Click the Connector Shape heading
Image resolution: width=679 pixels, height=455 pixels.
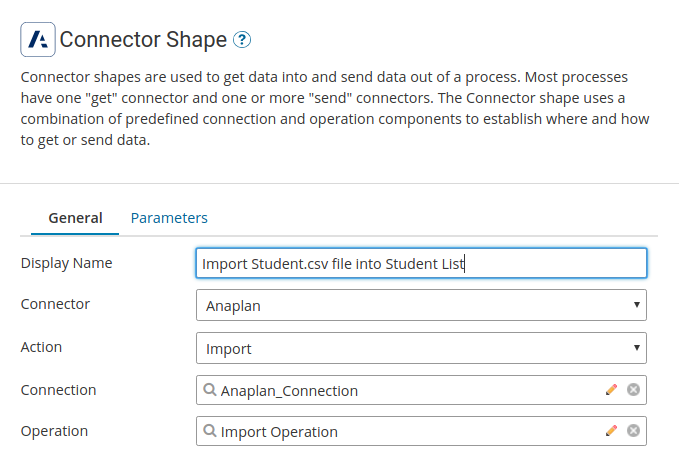[142, 40]
